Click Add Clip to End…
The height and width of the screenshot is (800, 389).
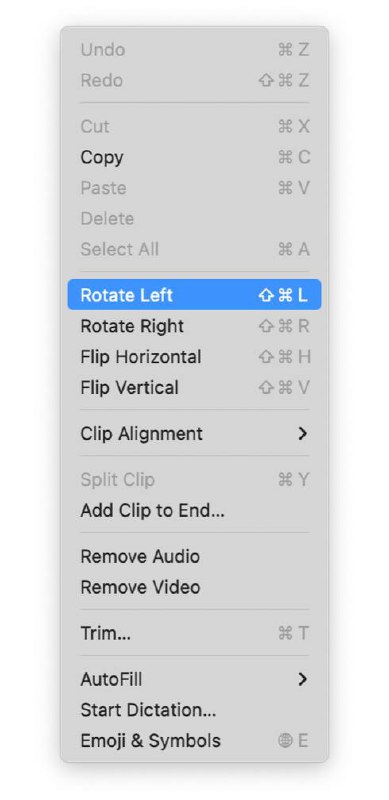click(x=194, y=510)
